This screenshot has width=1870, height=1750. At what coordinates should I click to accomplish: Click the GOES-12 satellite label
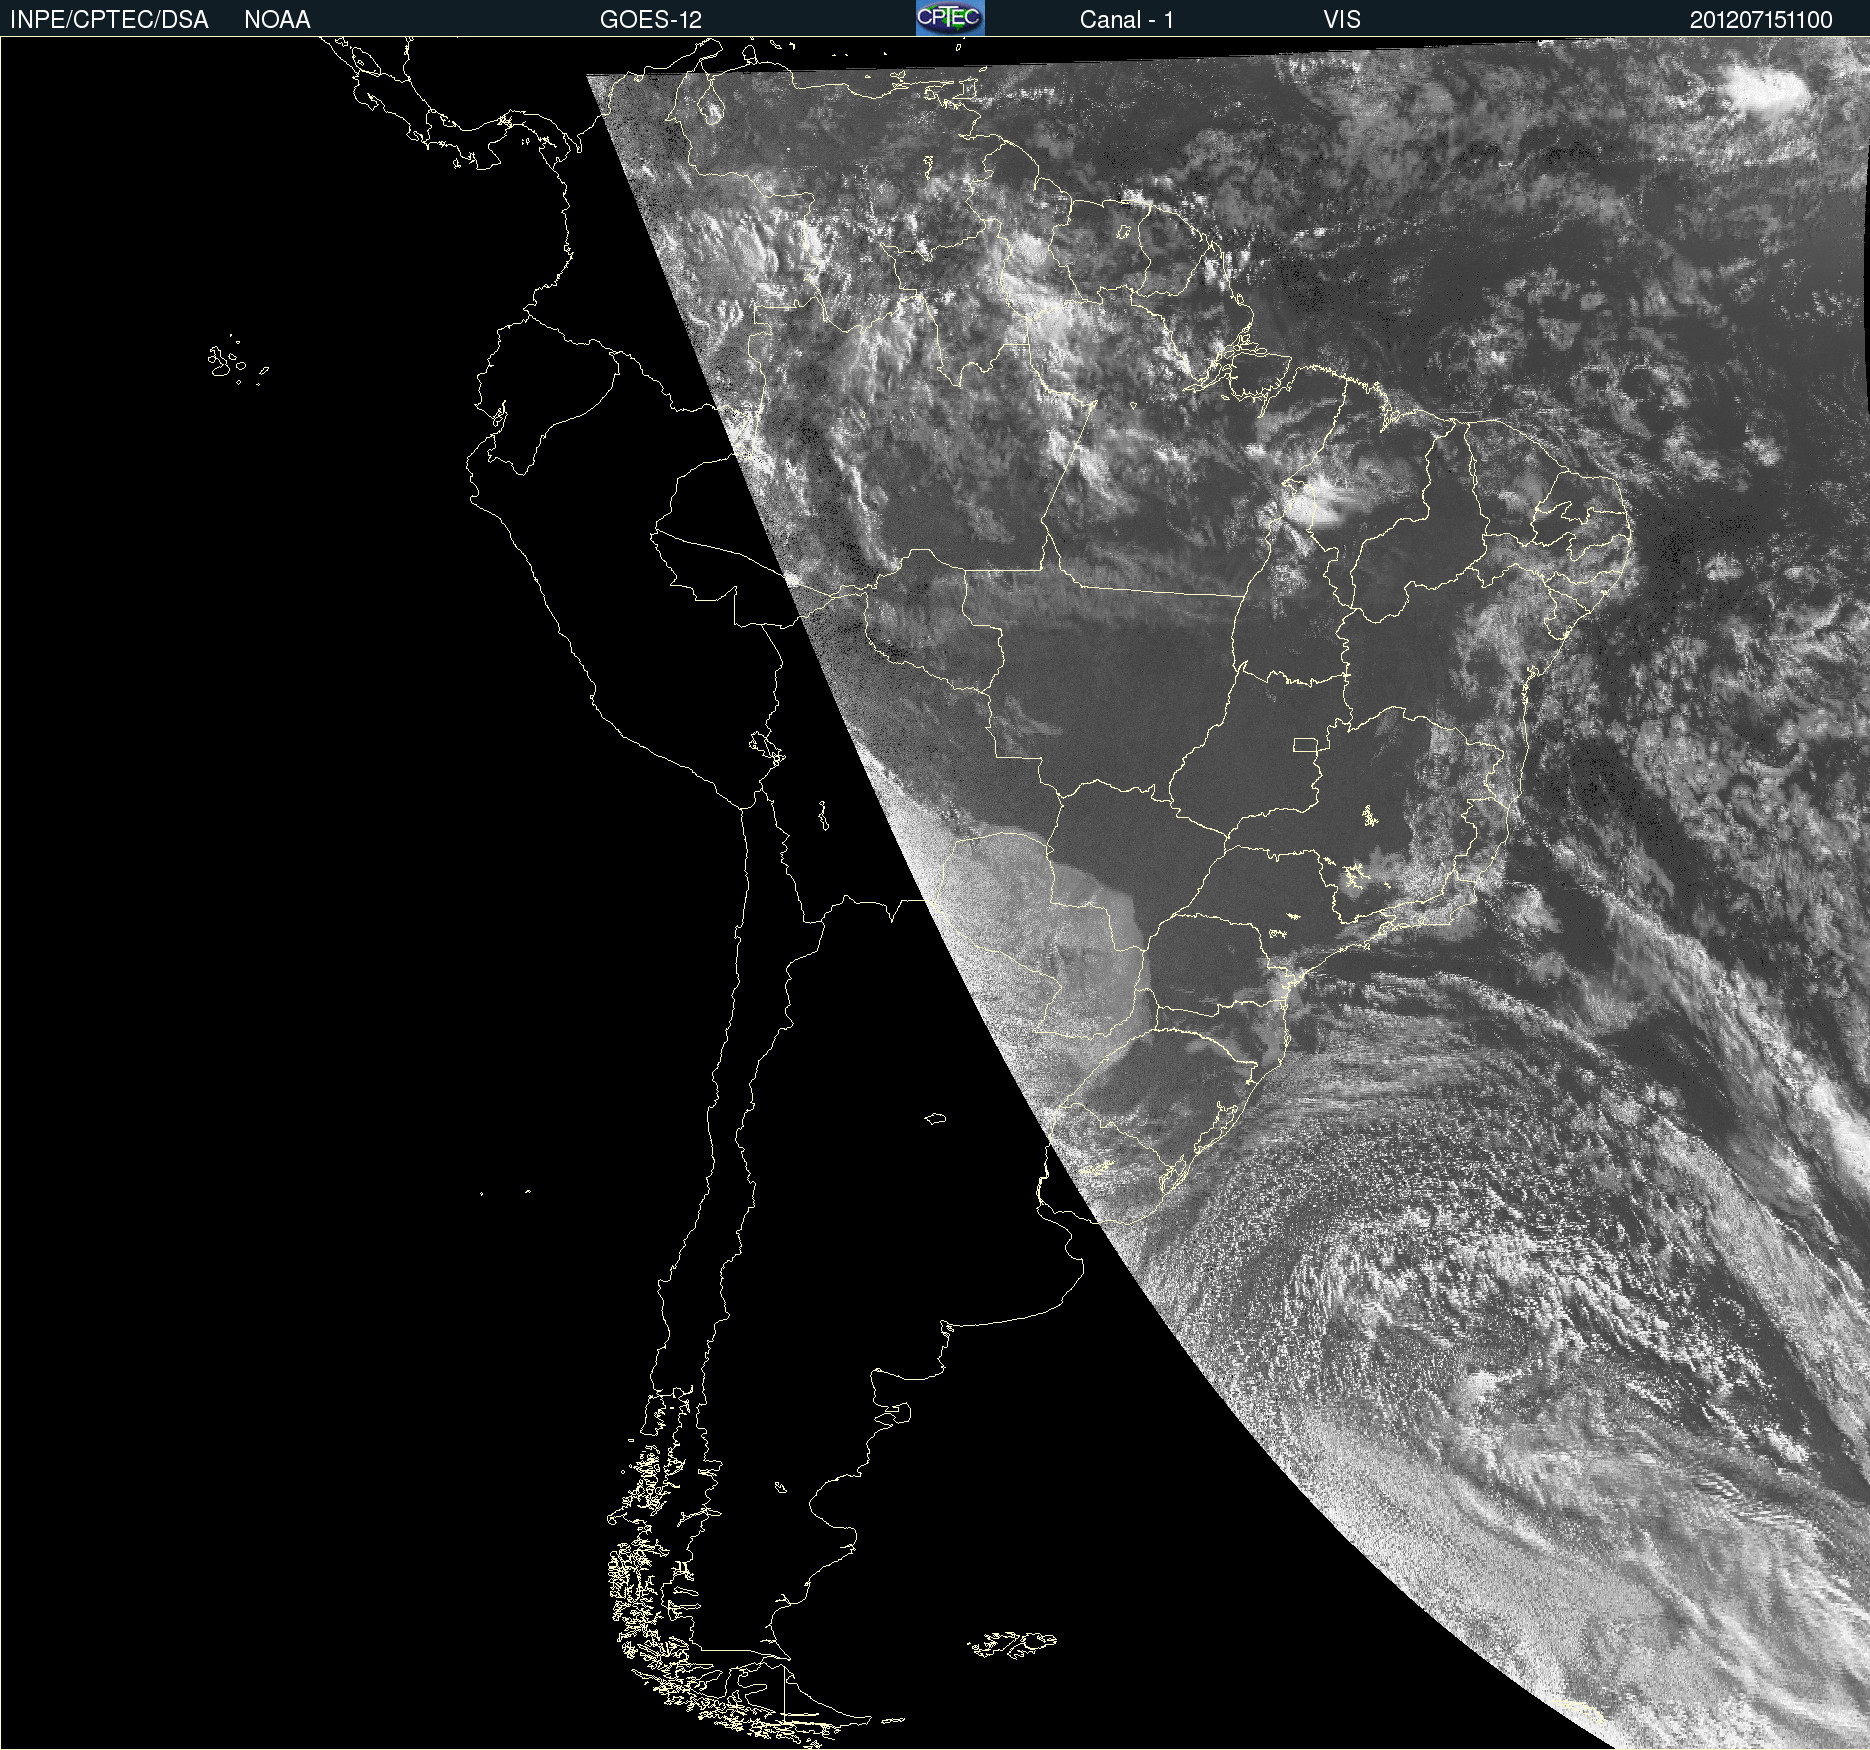pos(651,20)
